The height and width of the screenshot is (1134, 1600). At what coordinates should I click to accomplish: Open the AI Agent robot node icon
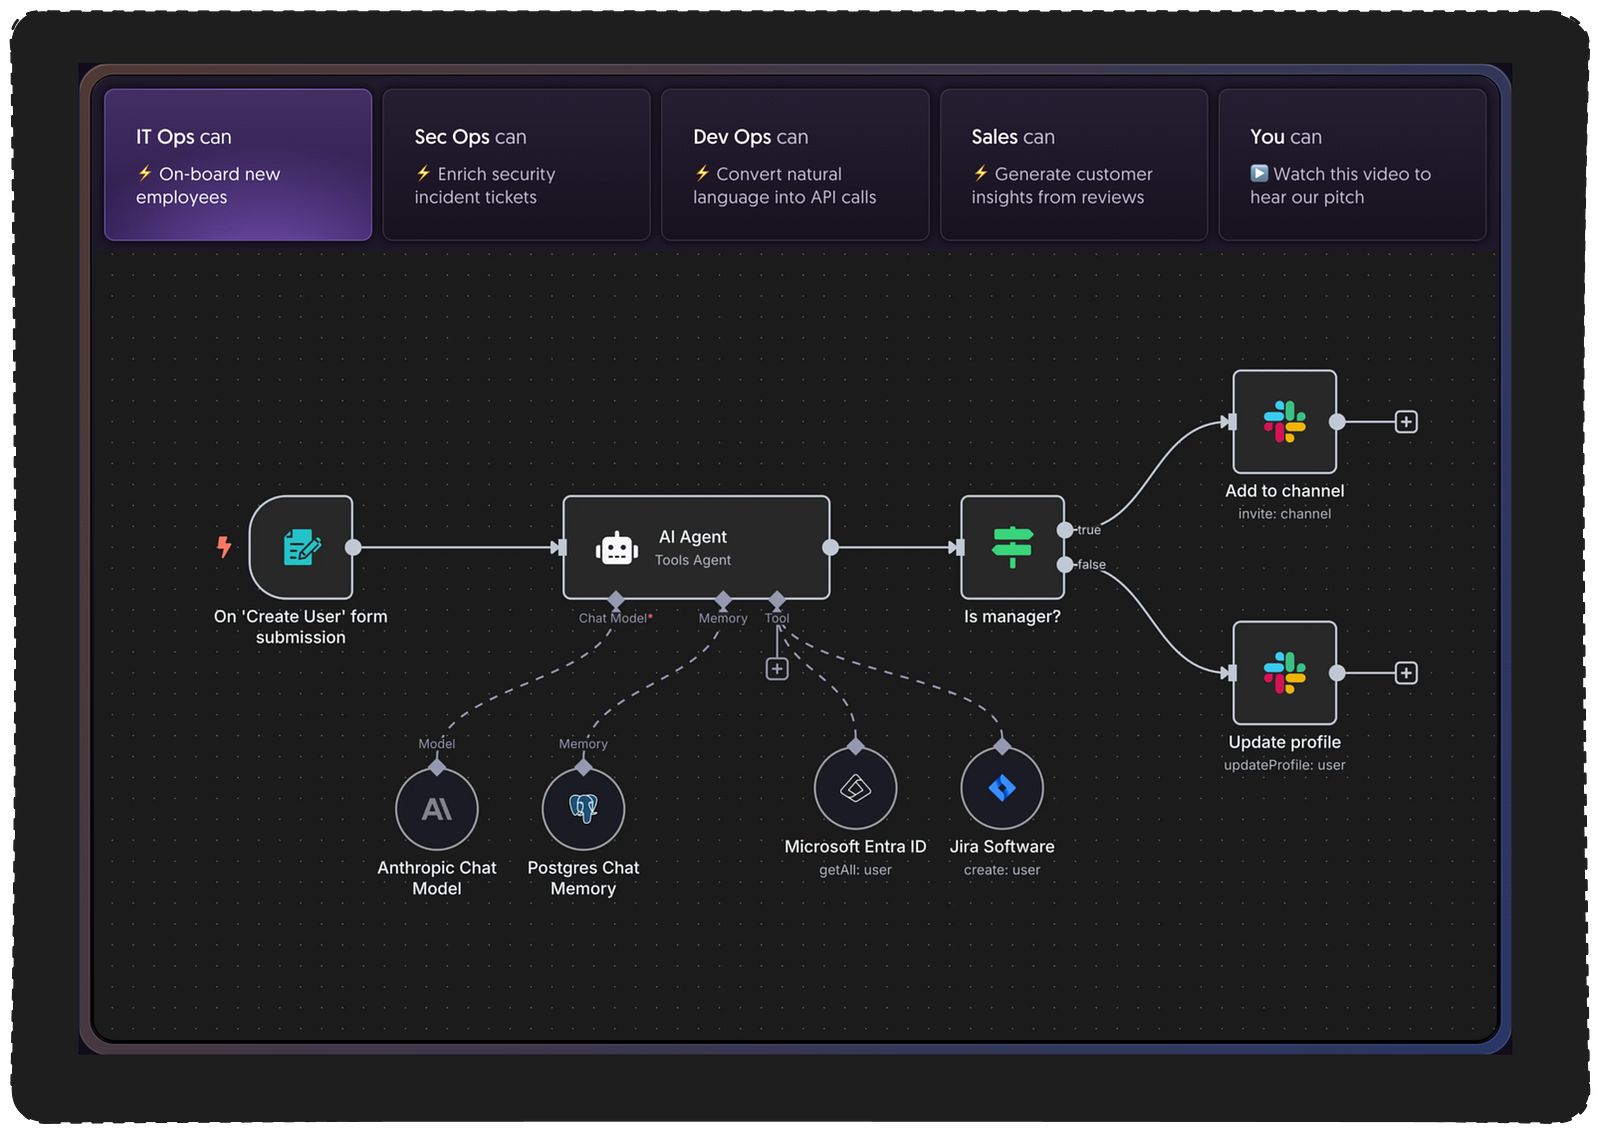(x=617, y=548)
